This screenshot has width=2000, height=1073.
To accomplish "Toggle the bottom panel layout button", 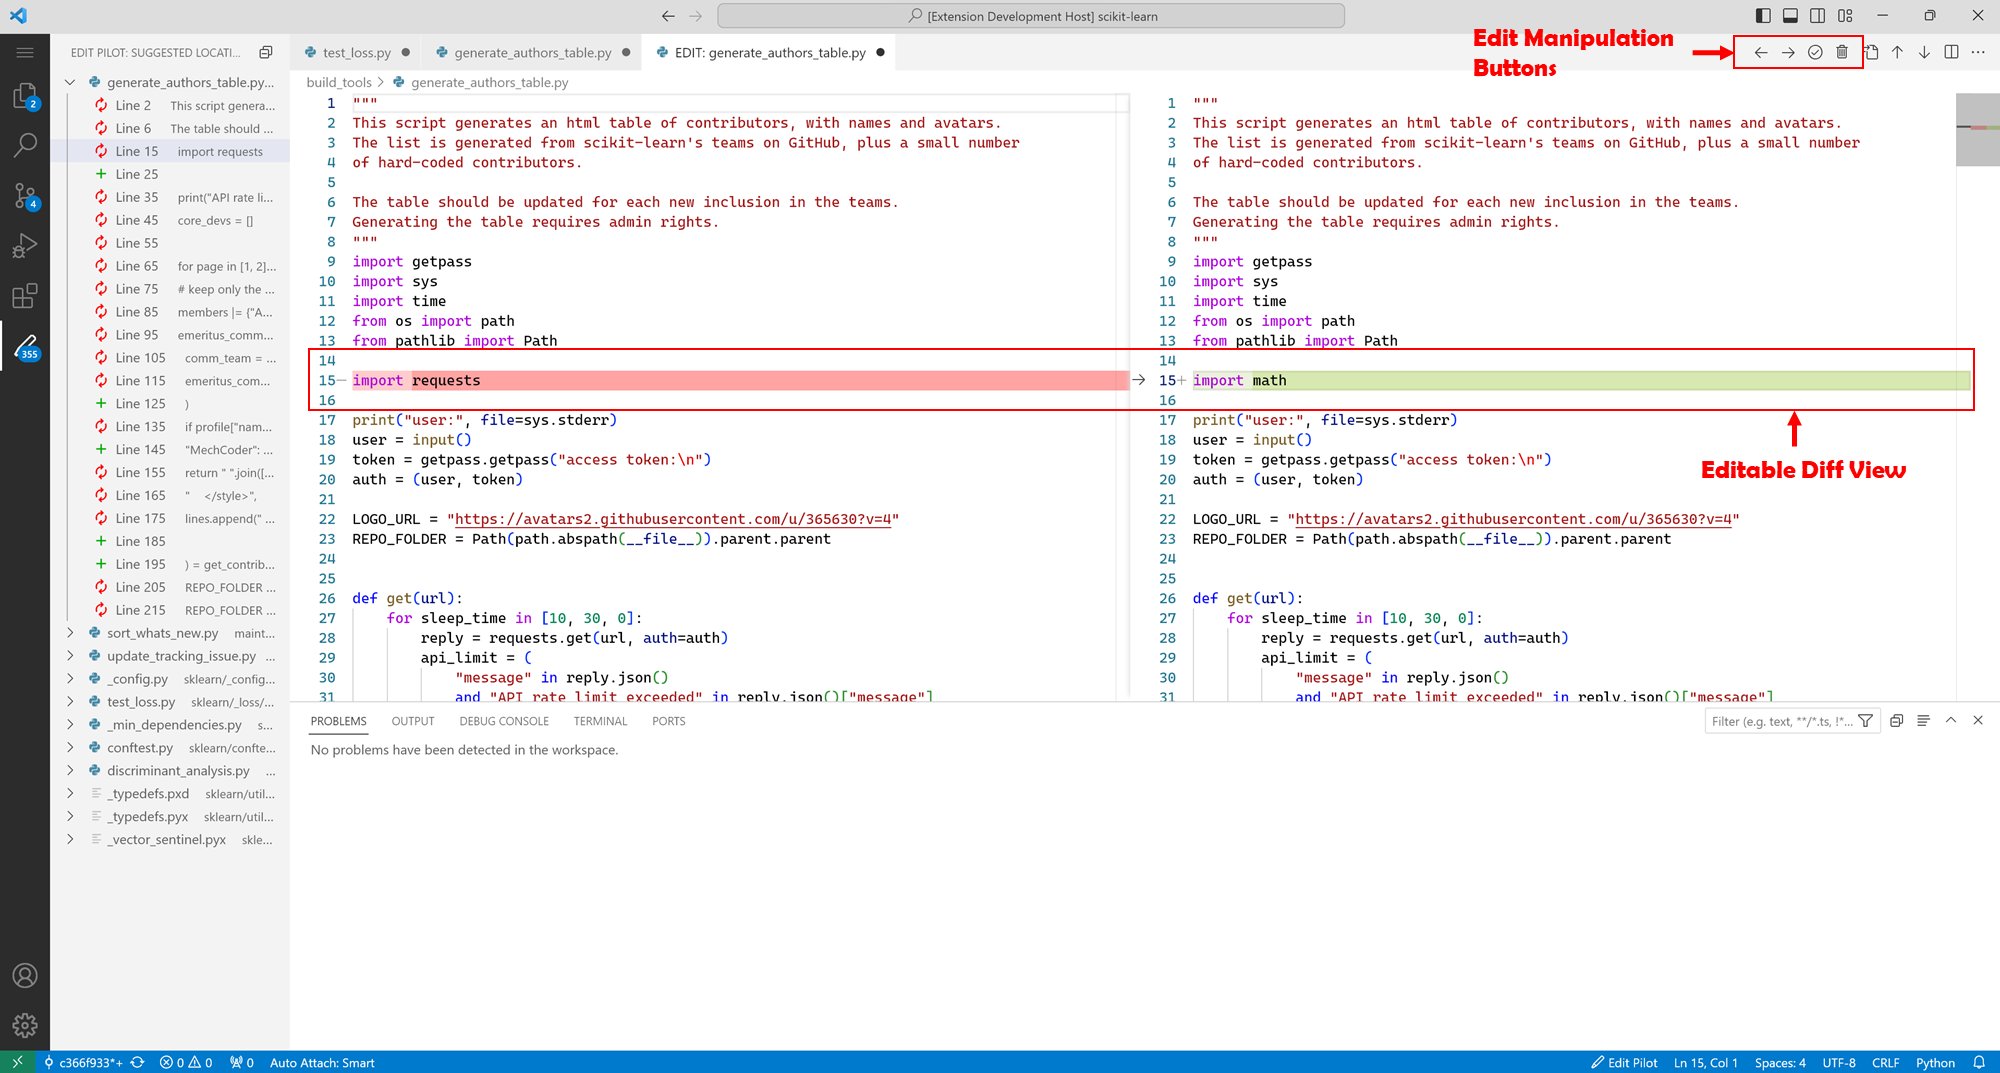I will (x=1790, y=16).
